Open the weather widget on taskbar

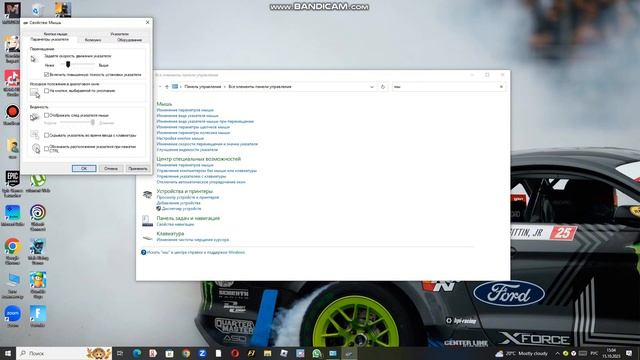[522, 353]
